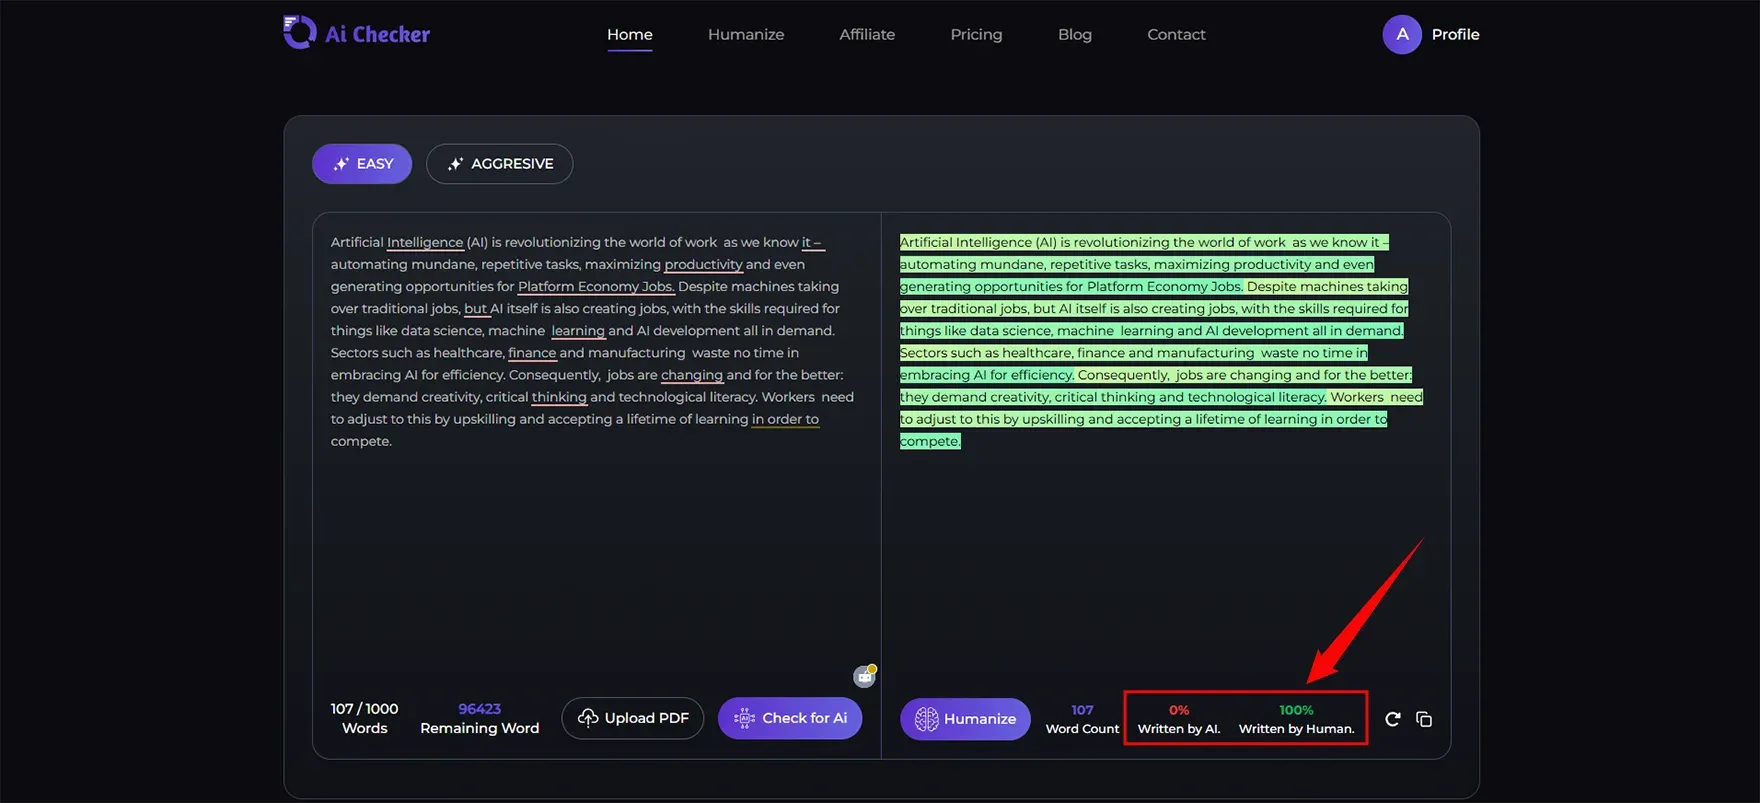Click Upload PDF button
The width and height of the screenshot is (1760, 803).
click(633, 718)
